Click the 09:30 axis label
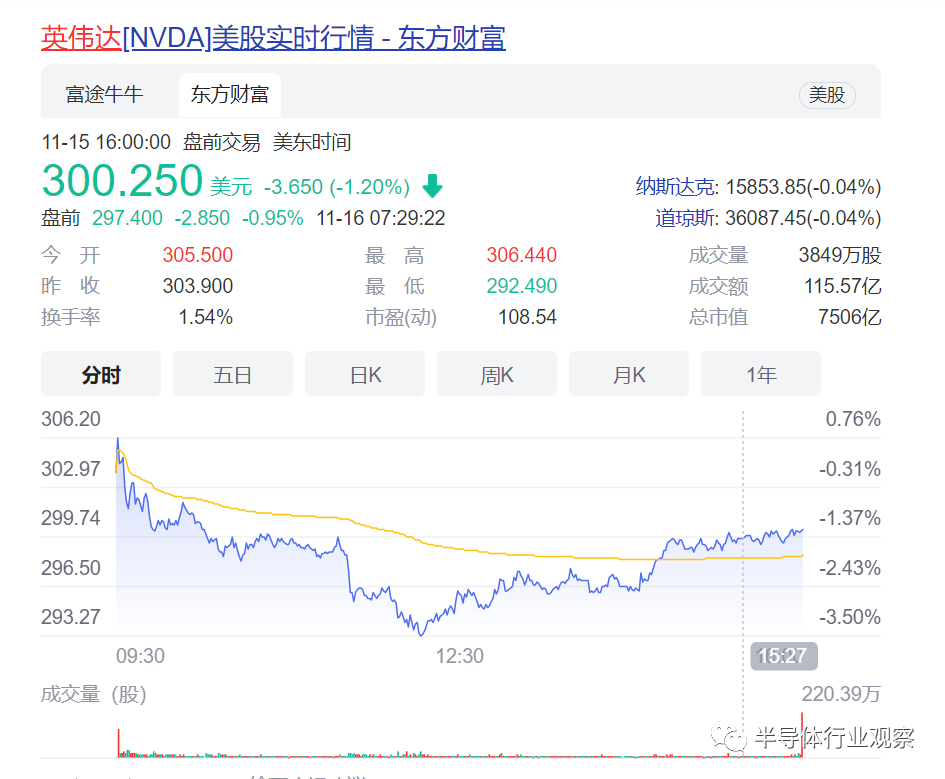Image resolution: width=945 pixels, height=779 pixels. coord(140,655)
